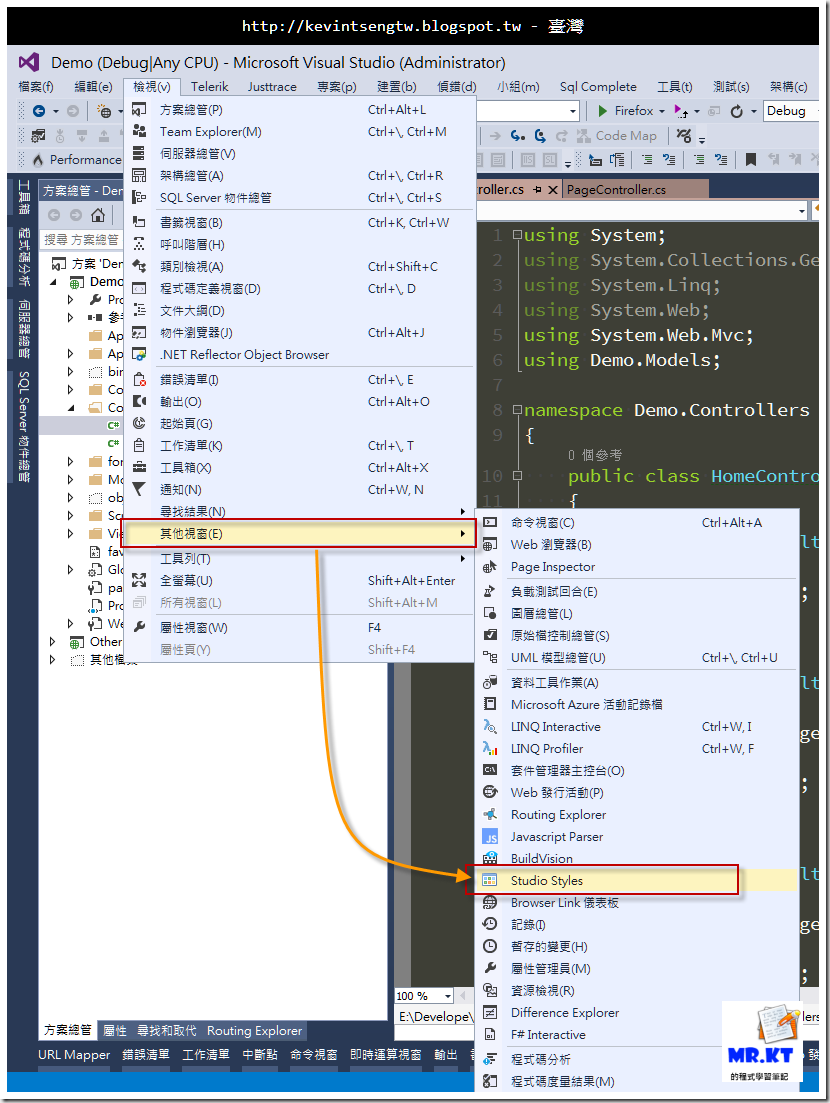Viewport: 830px width, 1103px height.
Task: Start debugging with Firefox button
Action: pyautogui.click(x=625, y=110)
